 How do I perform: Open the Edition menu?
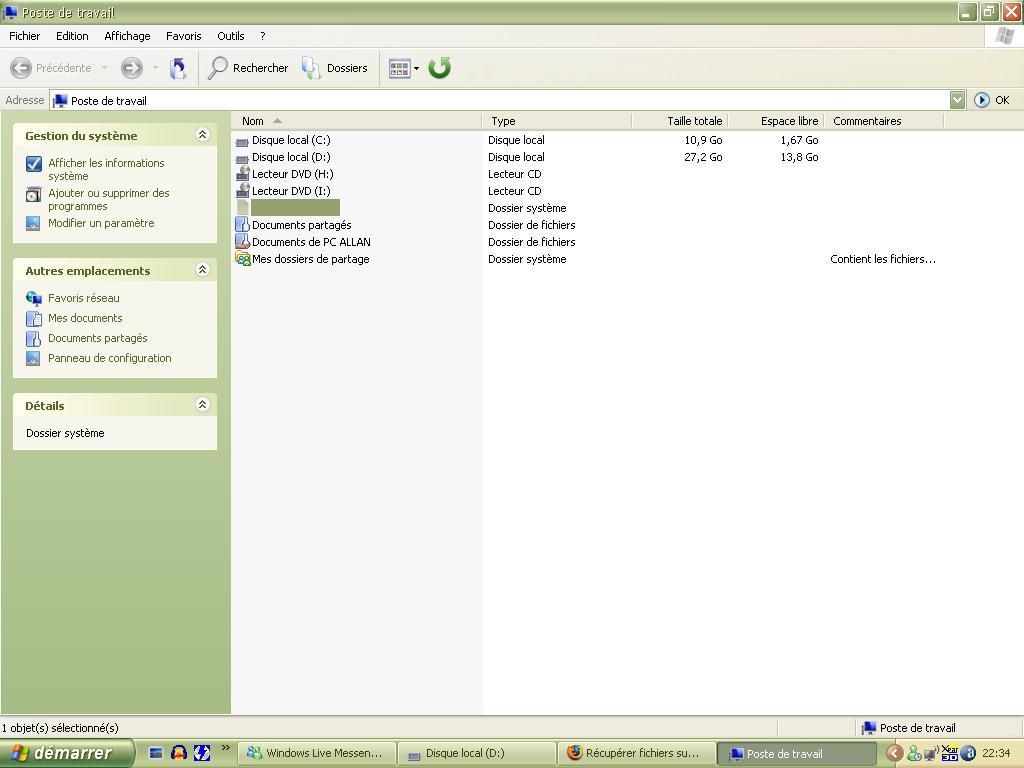[x=72, y=36]
